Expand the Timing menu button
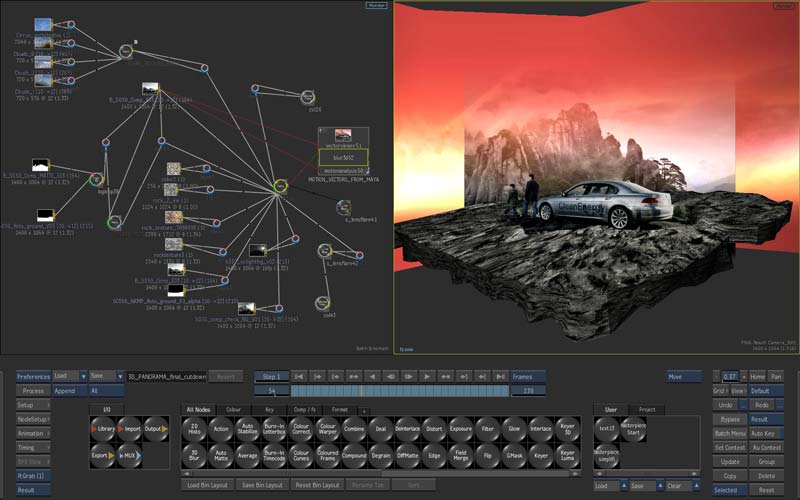The image size is (800, 500). tap(33, 447)
